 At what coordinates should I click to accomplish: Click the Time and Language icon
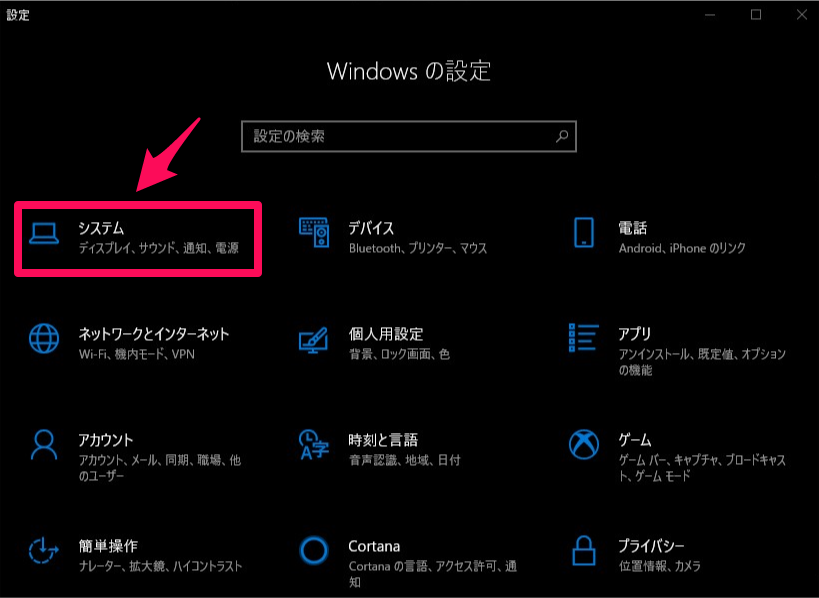pos(314,443)
